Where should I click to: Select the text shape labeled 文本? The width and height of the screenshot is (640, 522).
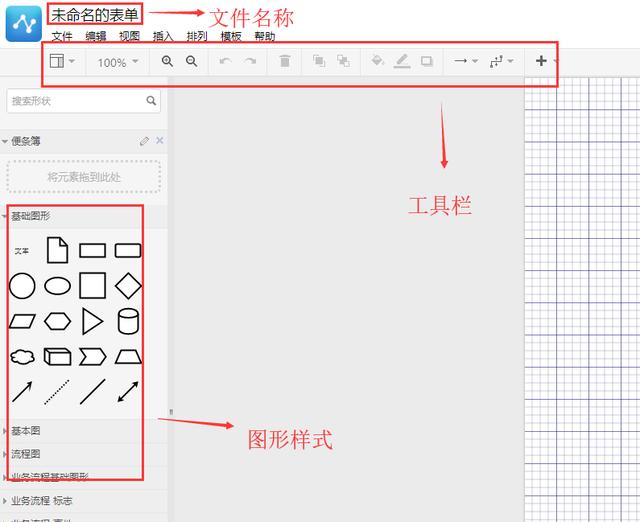(x=22, y=251)
